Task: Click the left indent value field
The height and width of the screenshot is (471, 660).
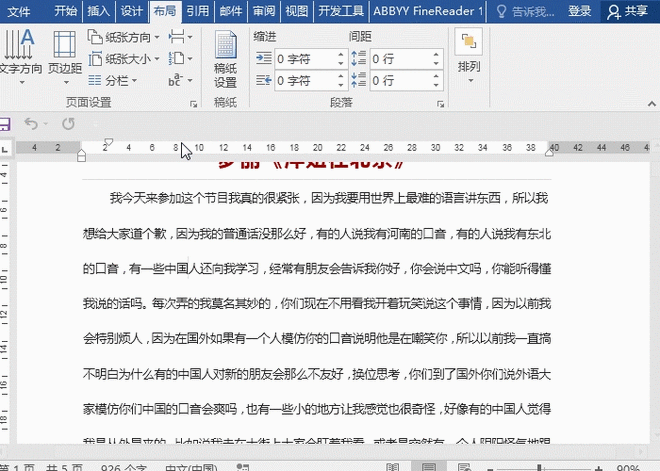Action: [x=306, y=59]
